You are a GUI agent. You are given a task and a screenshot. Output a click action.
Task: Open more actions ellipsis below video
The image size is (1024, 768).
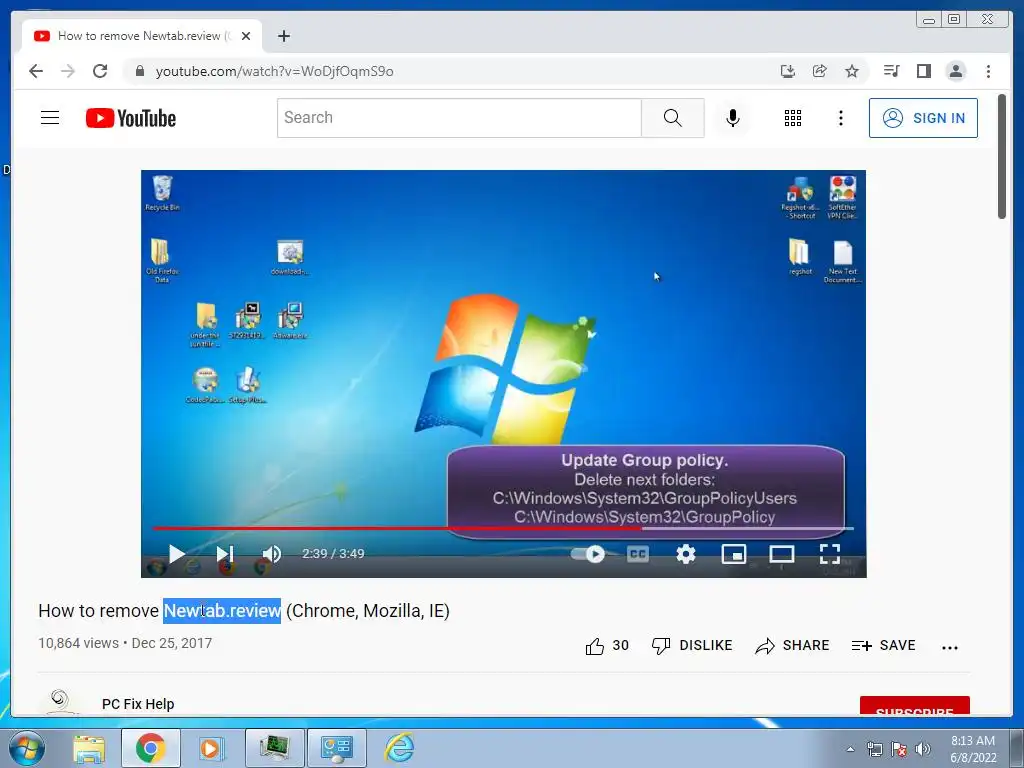[x=950, y=647]
